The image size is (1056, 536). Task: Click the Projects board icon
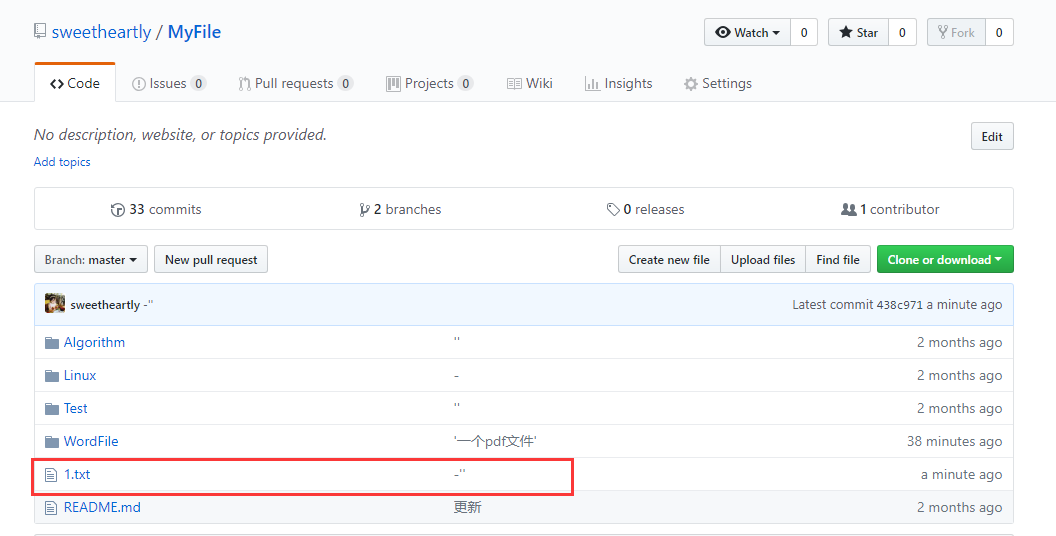tap(393, 84)
